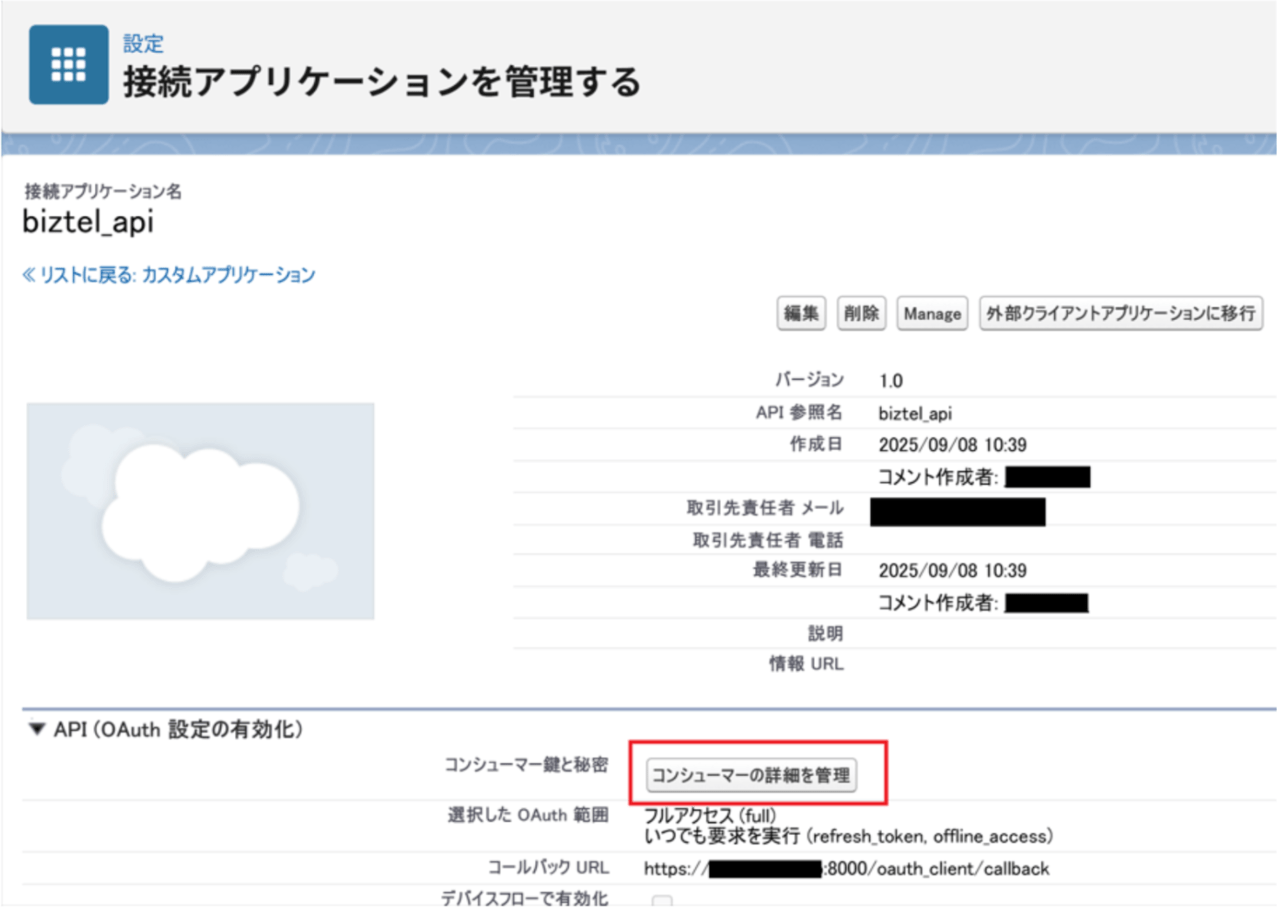Click the コールバック URL value
Screen dimensions: 1280x924
[x=846, y=868]
